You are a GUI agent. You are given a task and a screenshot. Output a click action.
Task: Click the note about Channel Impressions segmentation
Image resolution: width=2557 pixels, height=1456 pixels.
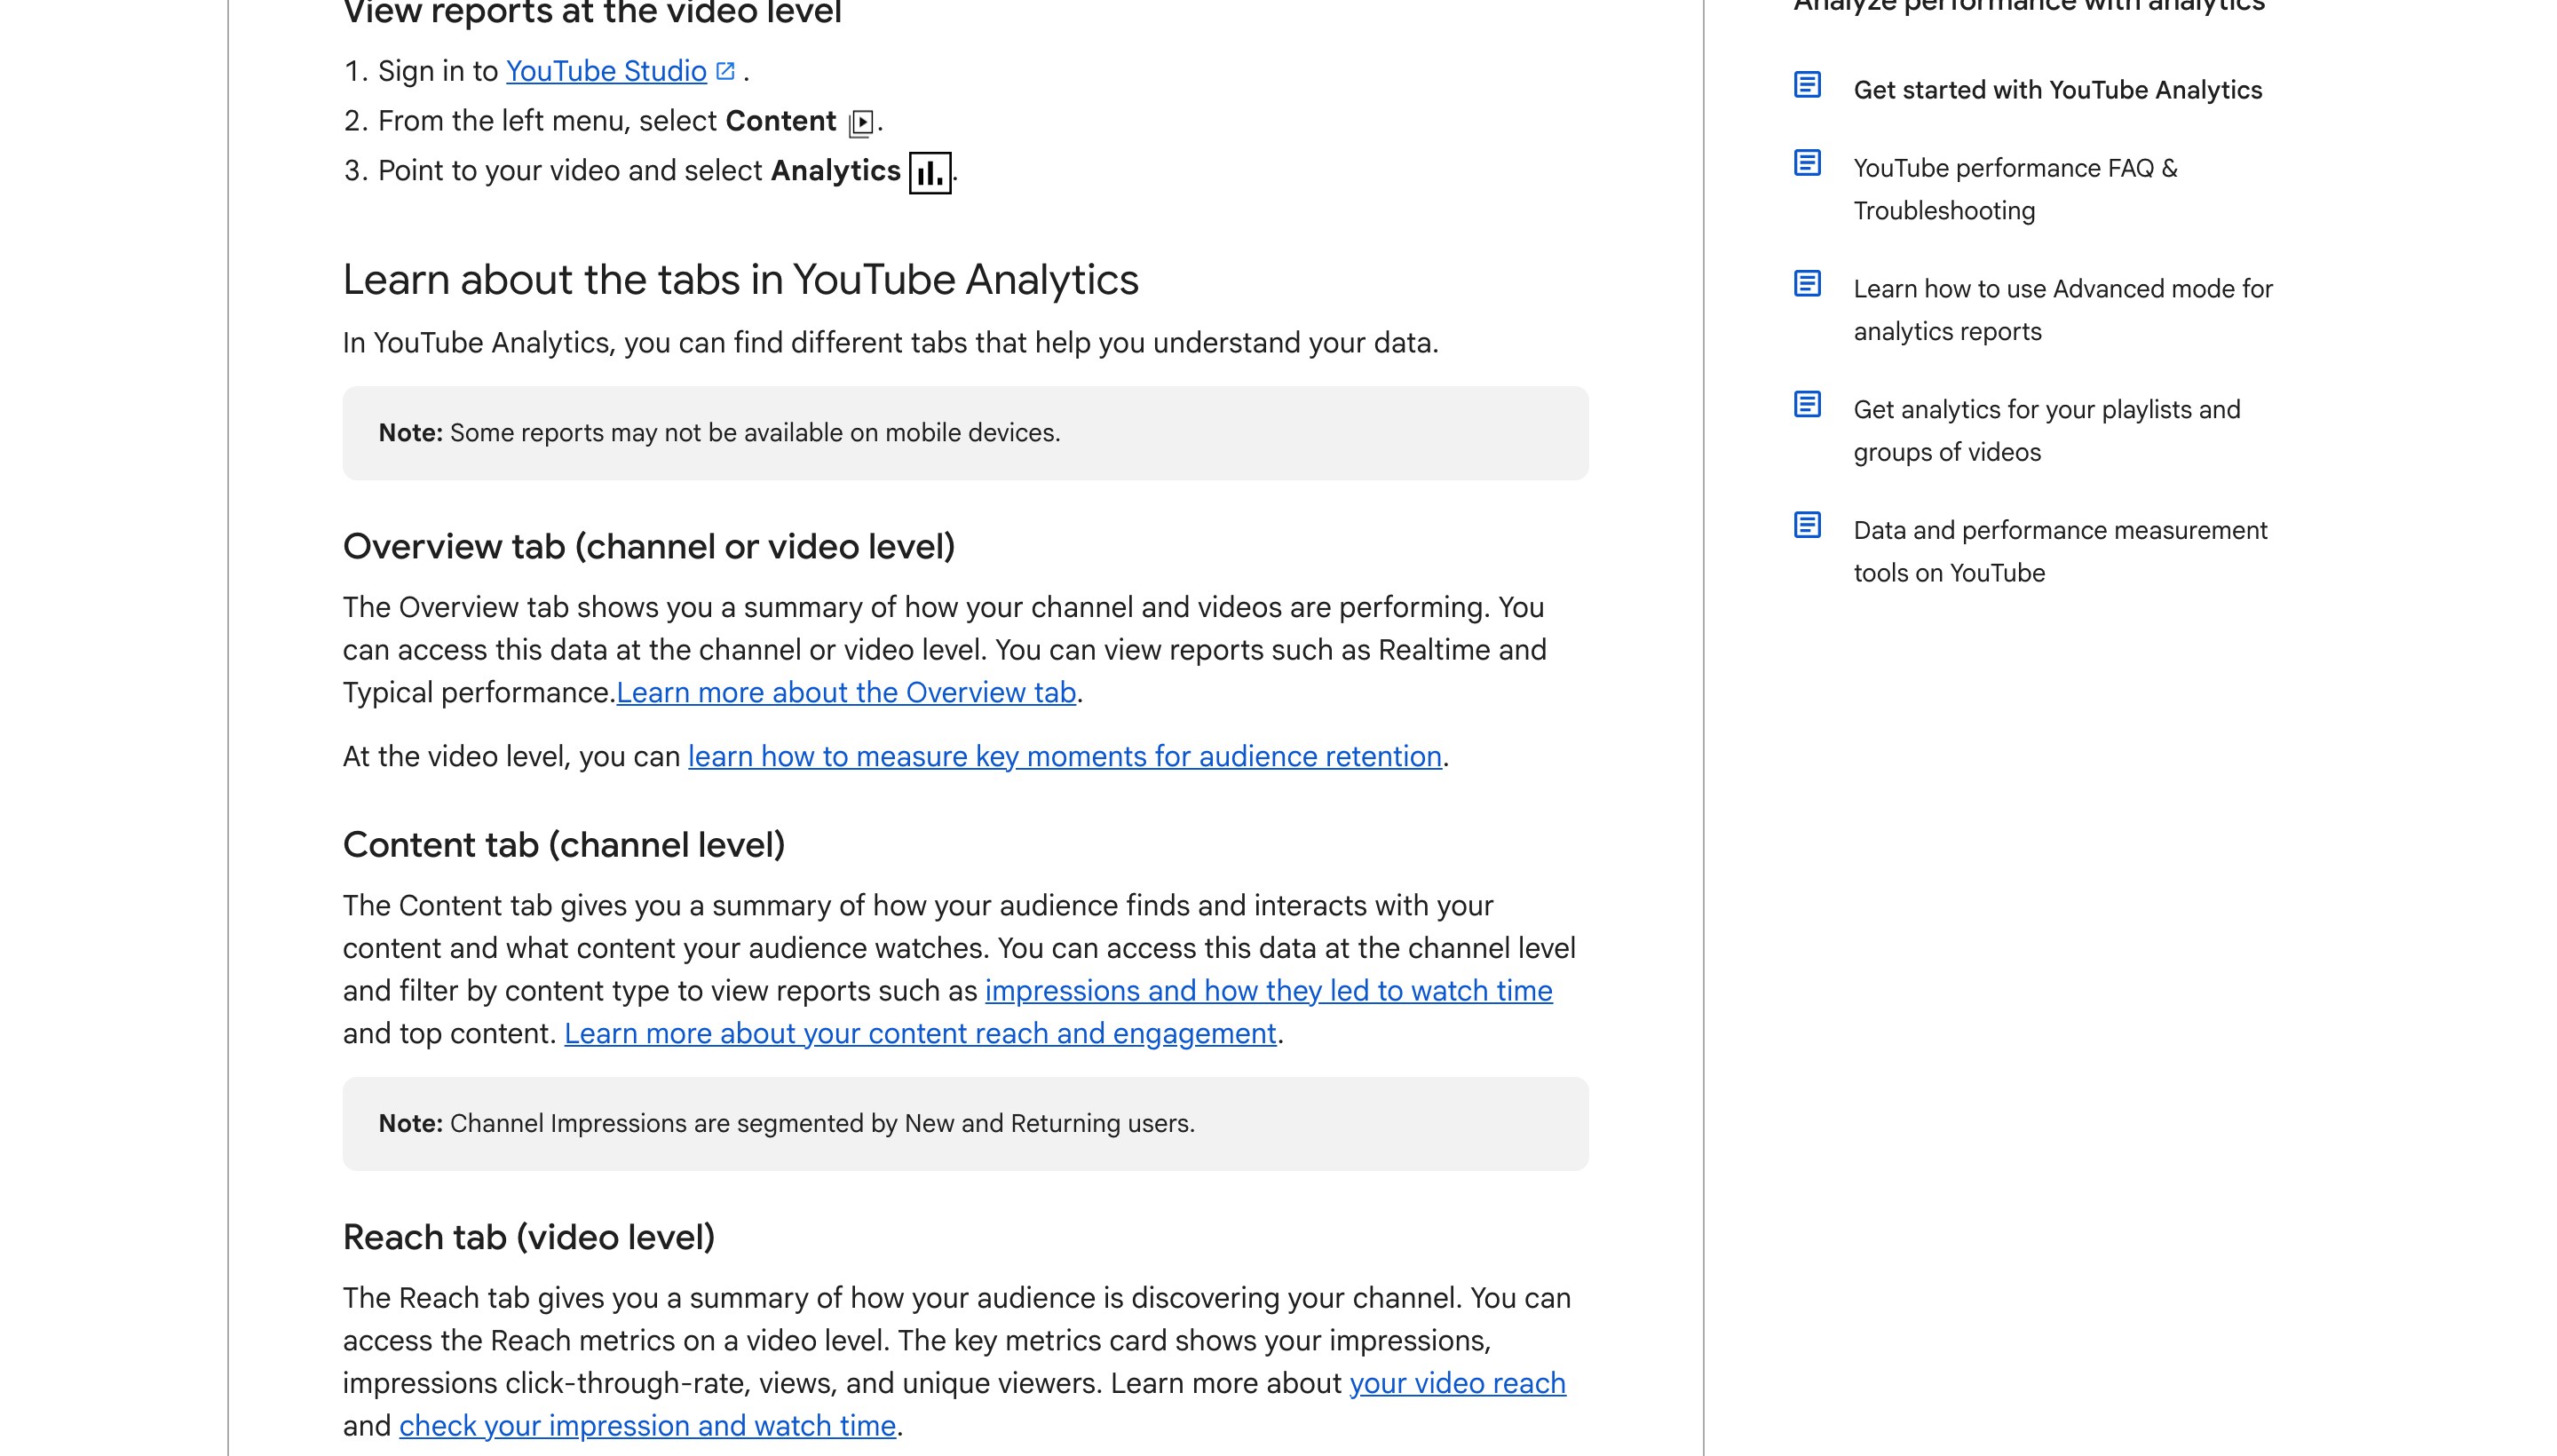[965, 1124]
